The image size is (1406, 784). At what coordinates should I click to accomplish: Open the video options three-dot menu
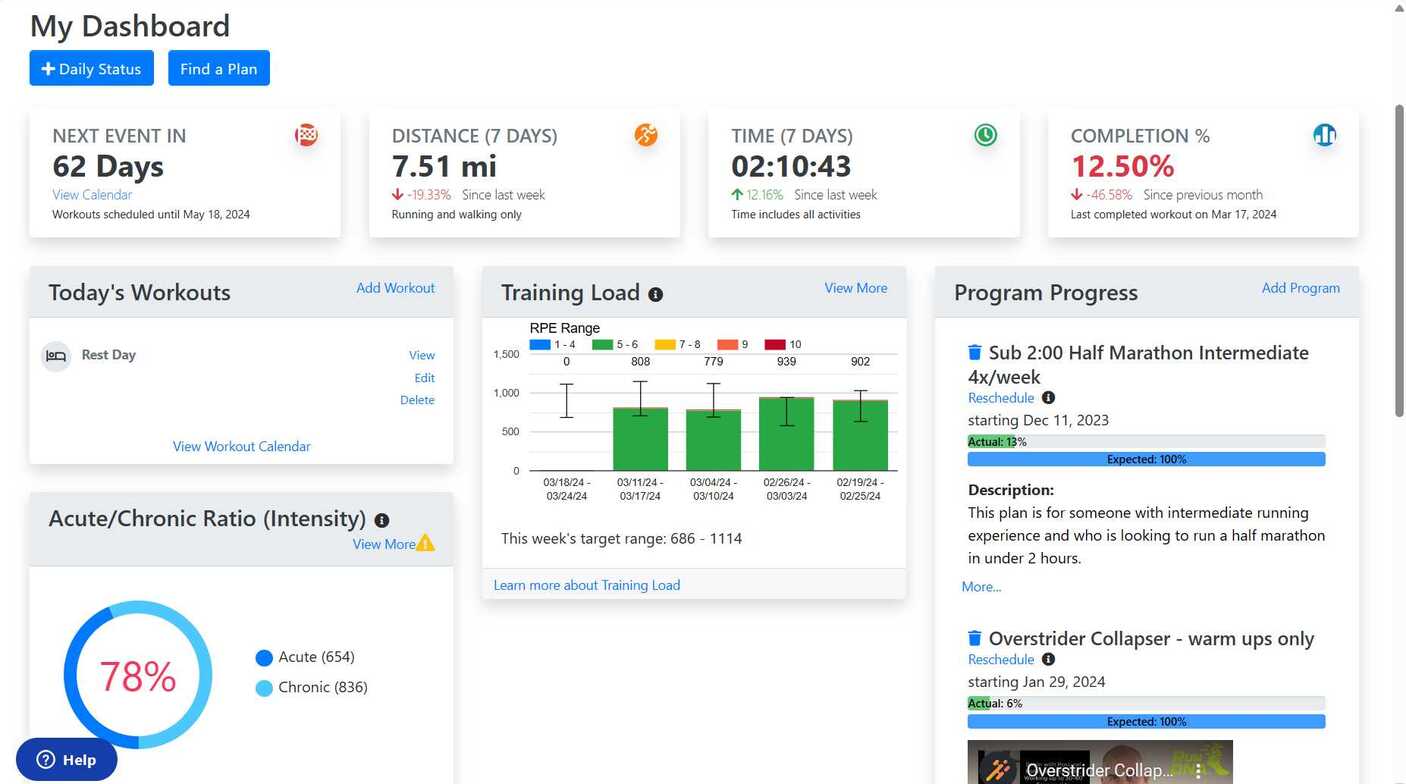(1198, 771)
